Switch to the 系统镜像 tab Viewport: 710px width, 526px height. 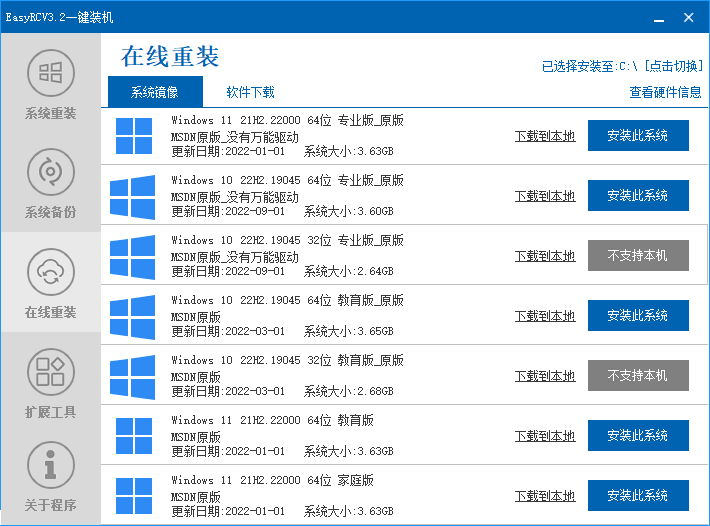click(155, 92)
